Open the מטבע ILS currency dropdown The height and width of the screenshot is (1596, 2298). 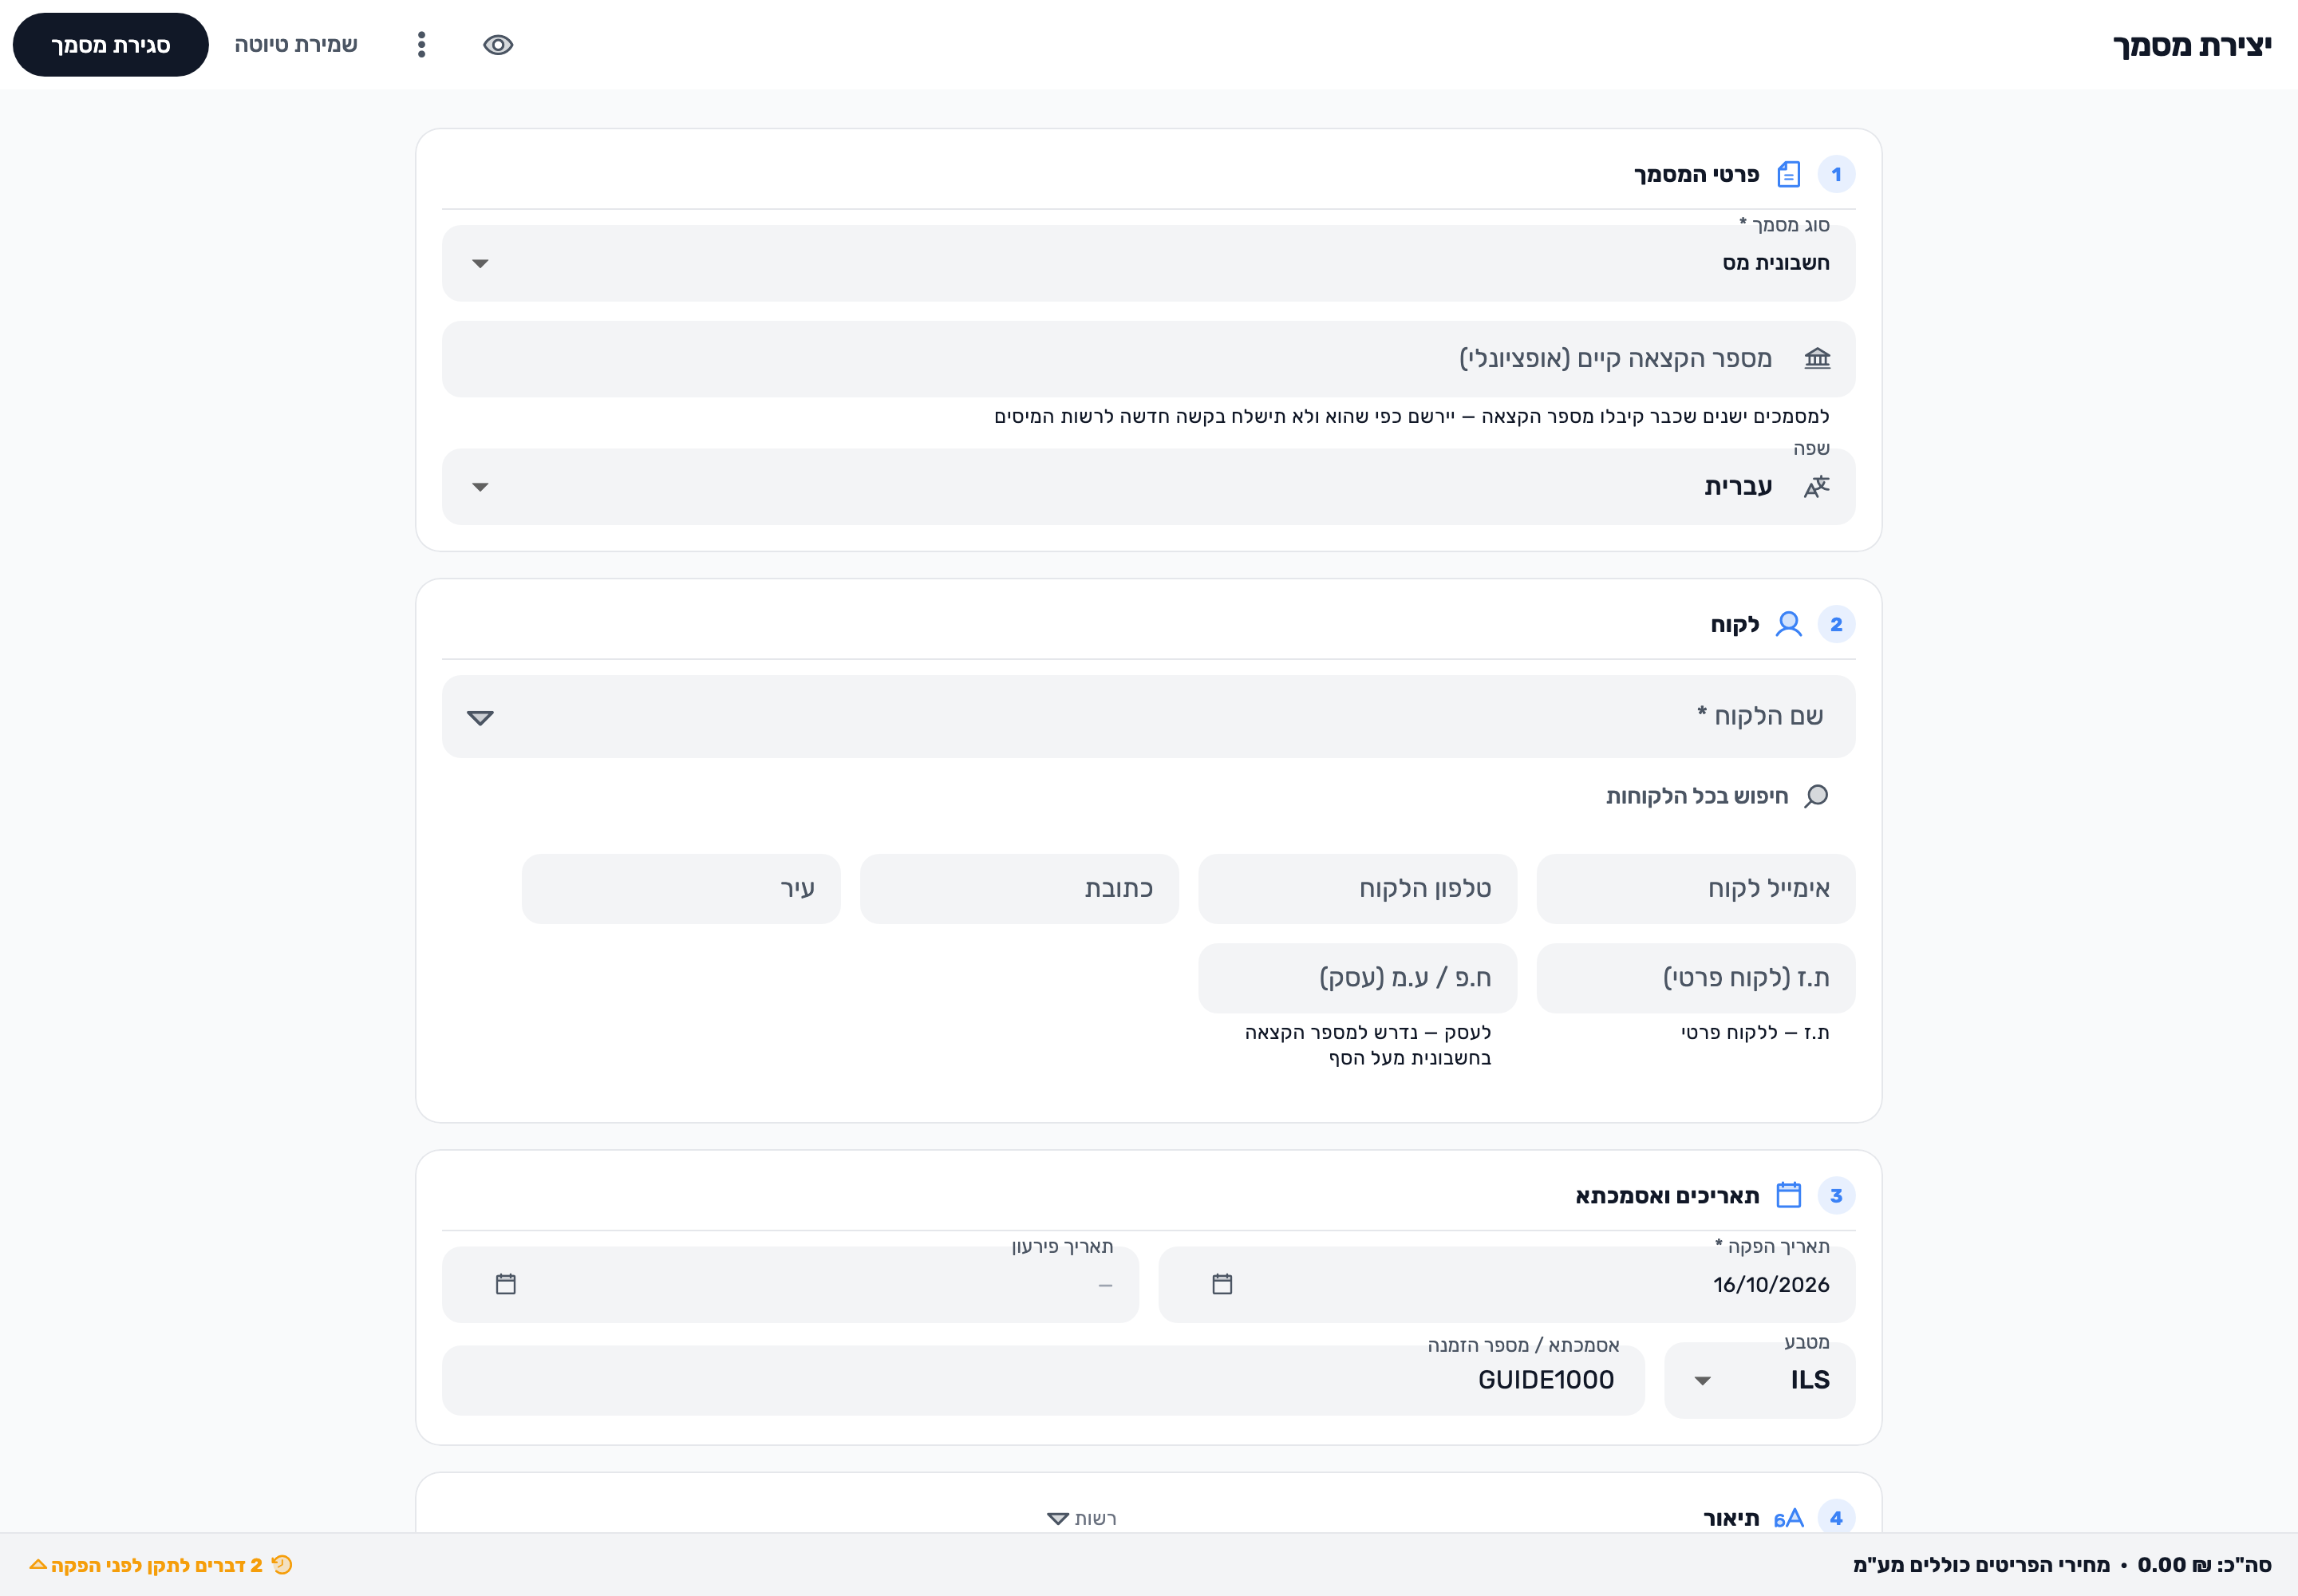[1759, 1380]
